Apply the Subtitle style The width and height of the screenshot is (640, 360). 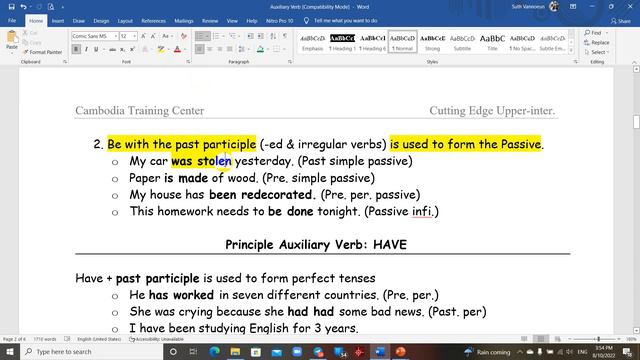462,42
